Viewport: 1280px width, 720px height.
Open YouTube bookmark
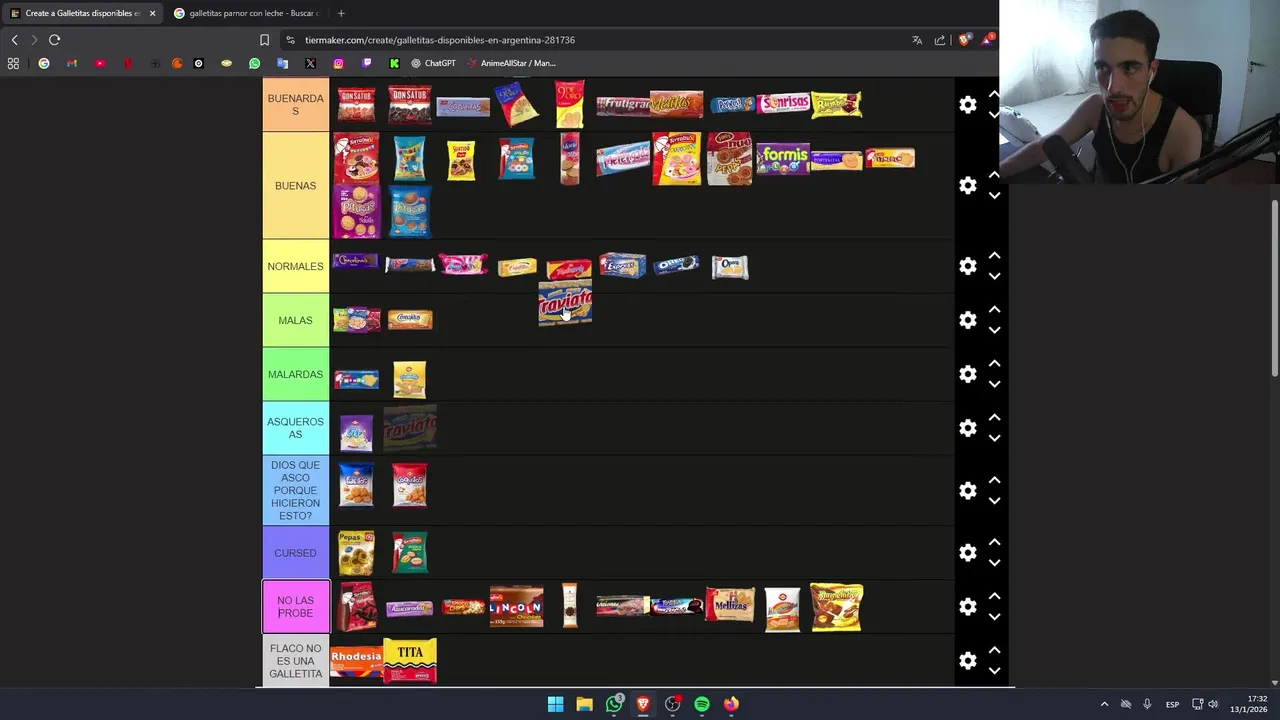click(x=100, y=63)
